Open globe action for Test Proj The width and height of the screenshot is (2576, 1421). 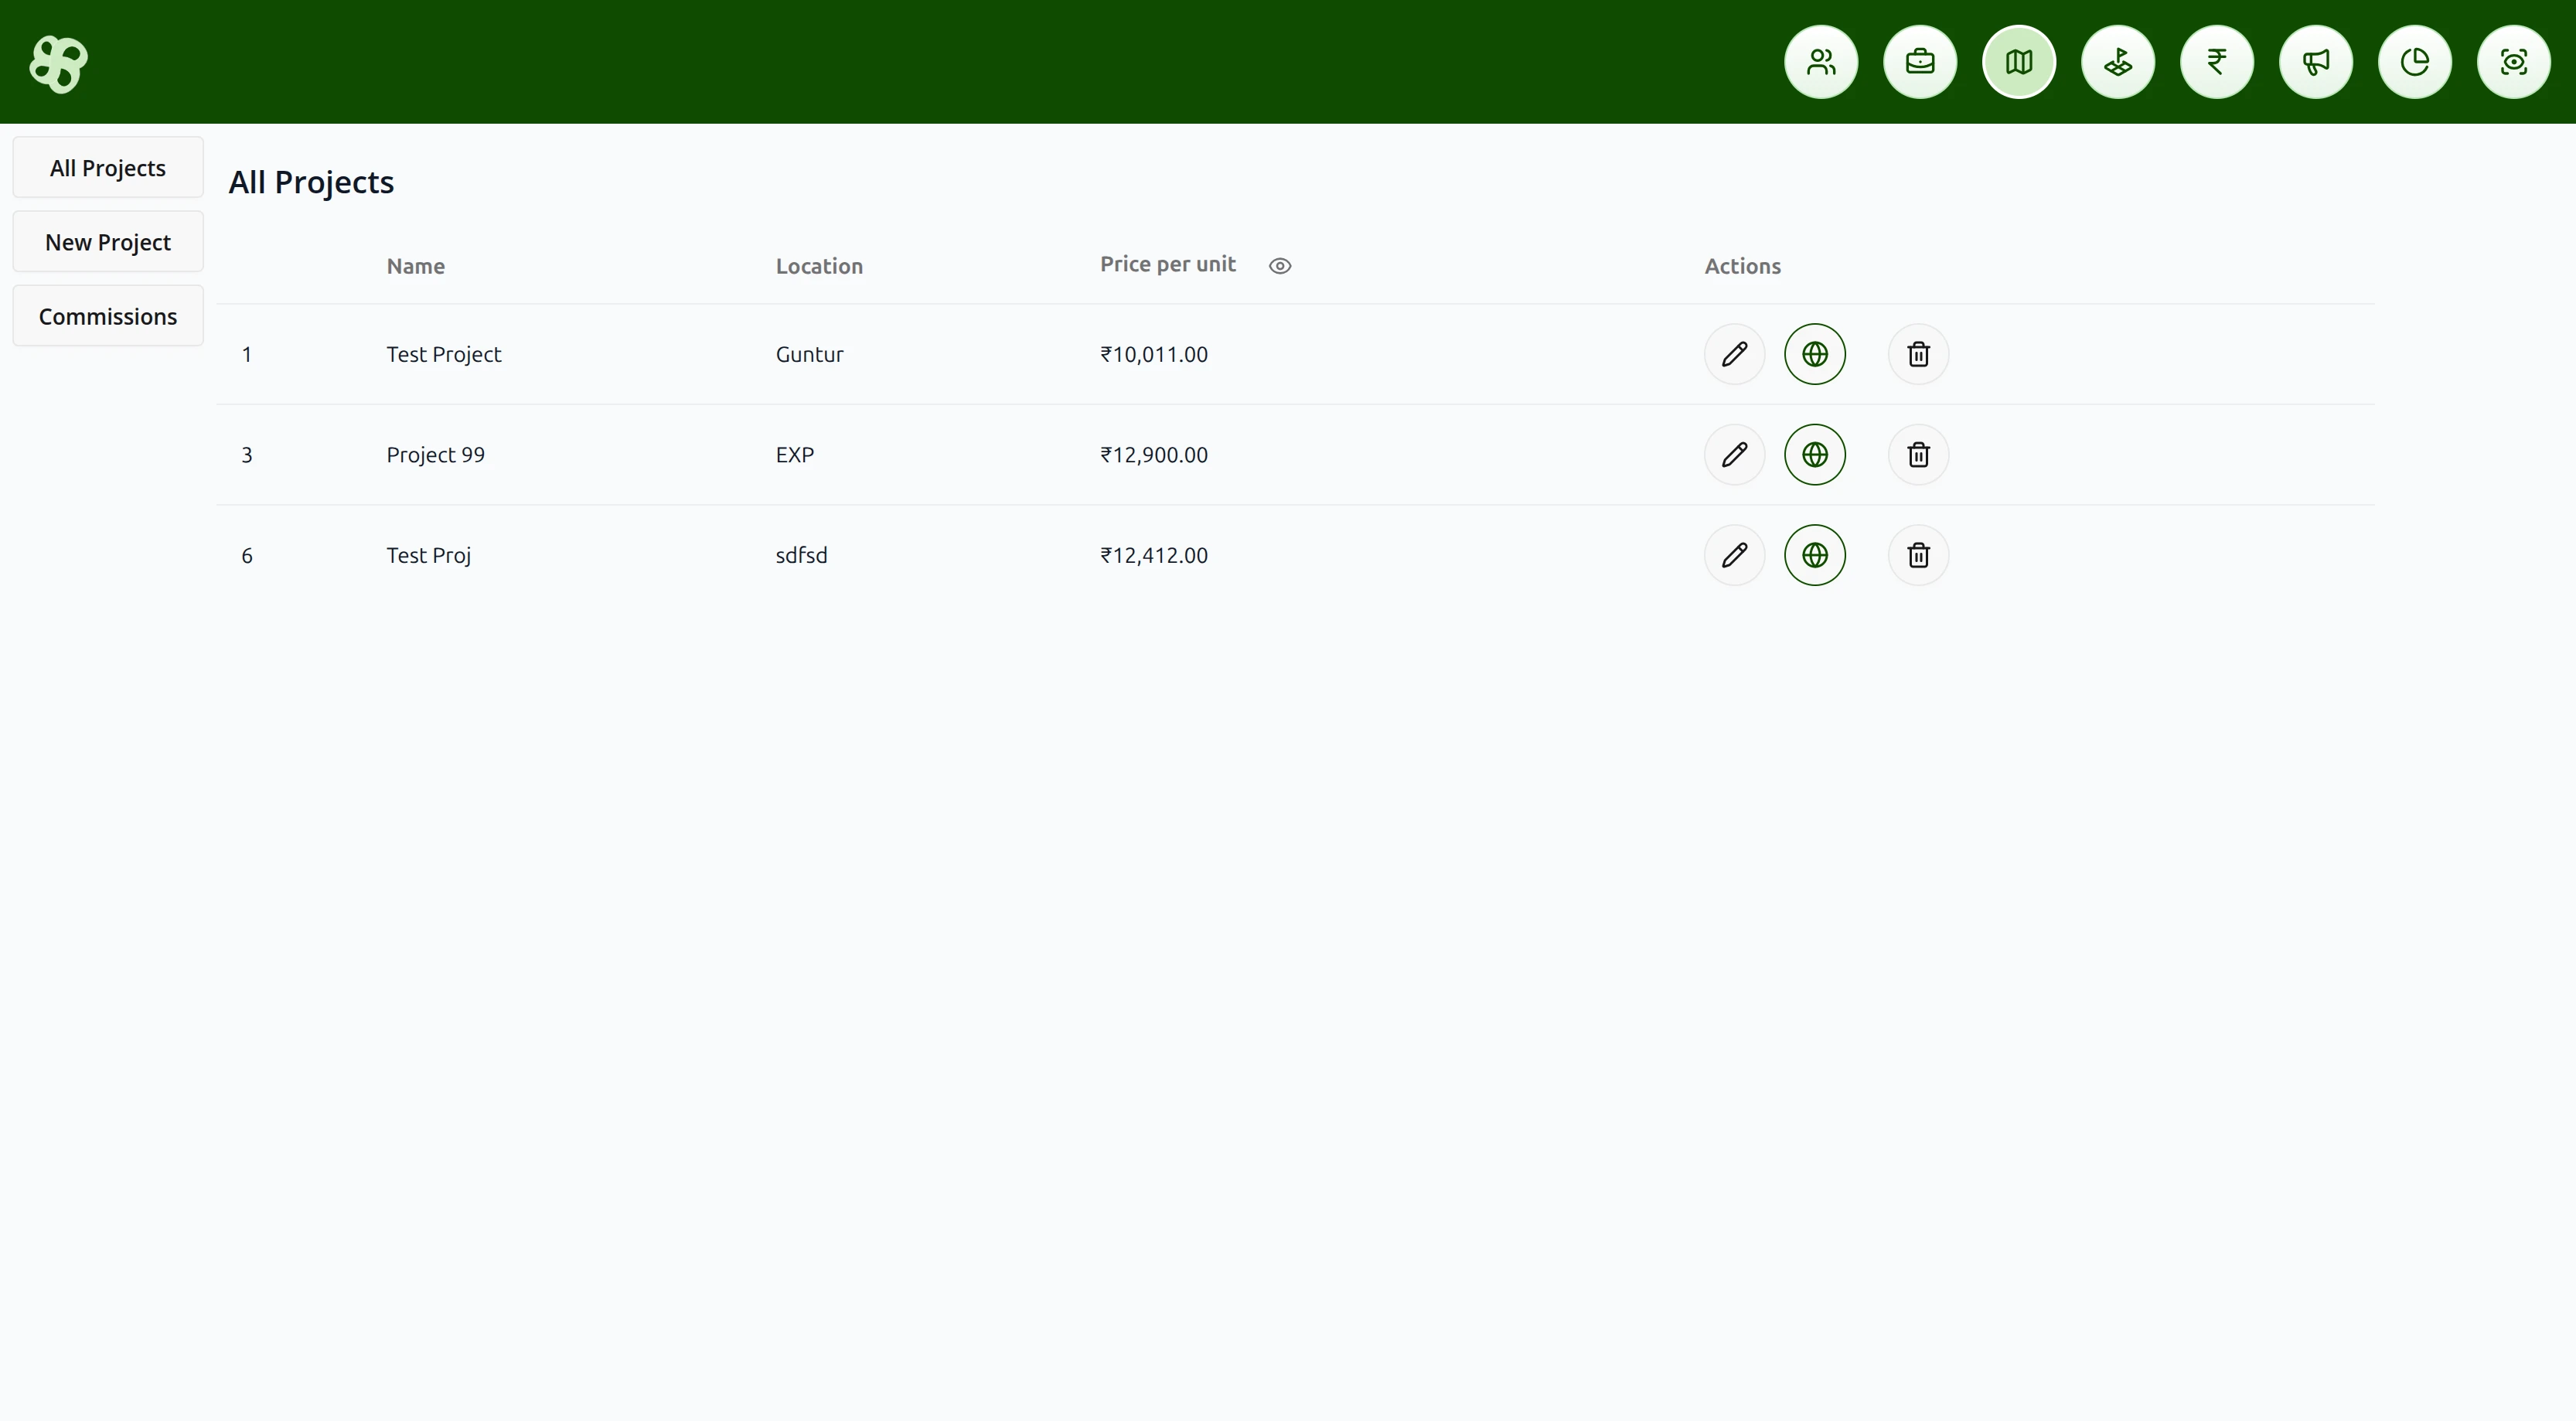[1815, 555]
